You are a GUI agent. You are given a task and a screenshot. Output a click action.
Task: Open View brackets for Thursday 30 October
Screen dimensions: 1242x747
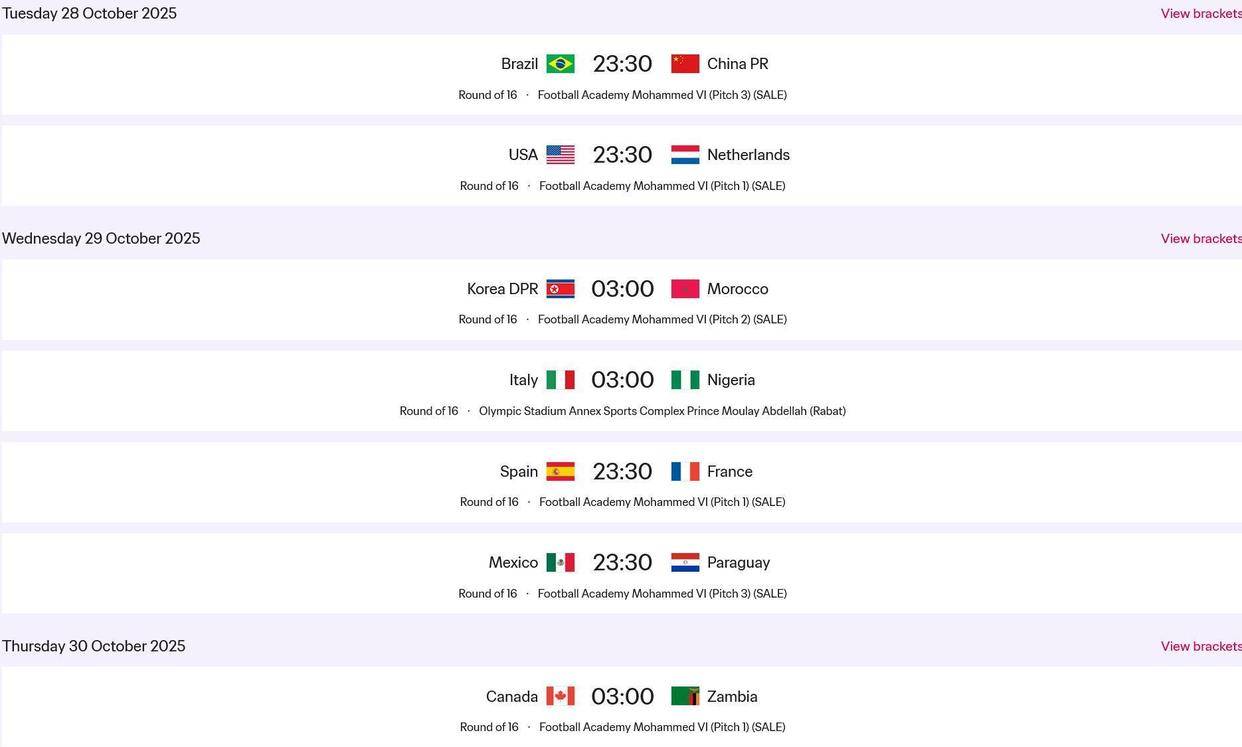(x=1200, y=647)
